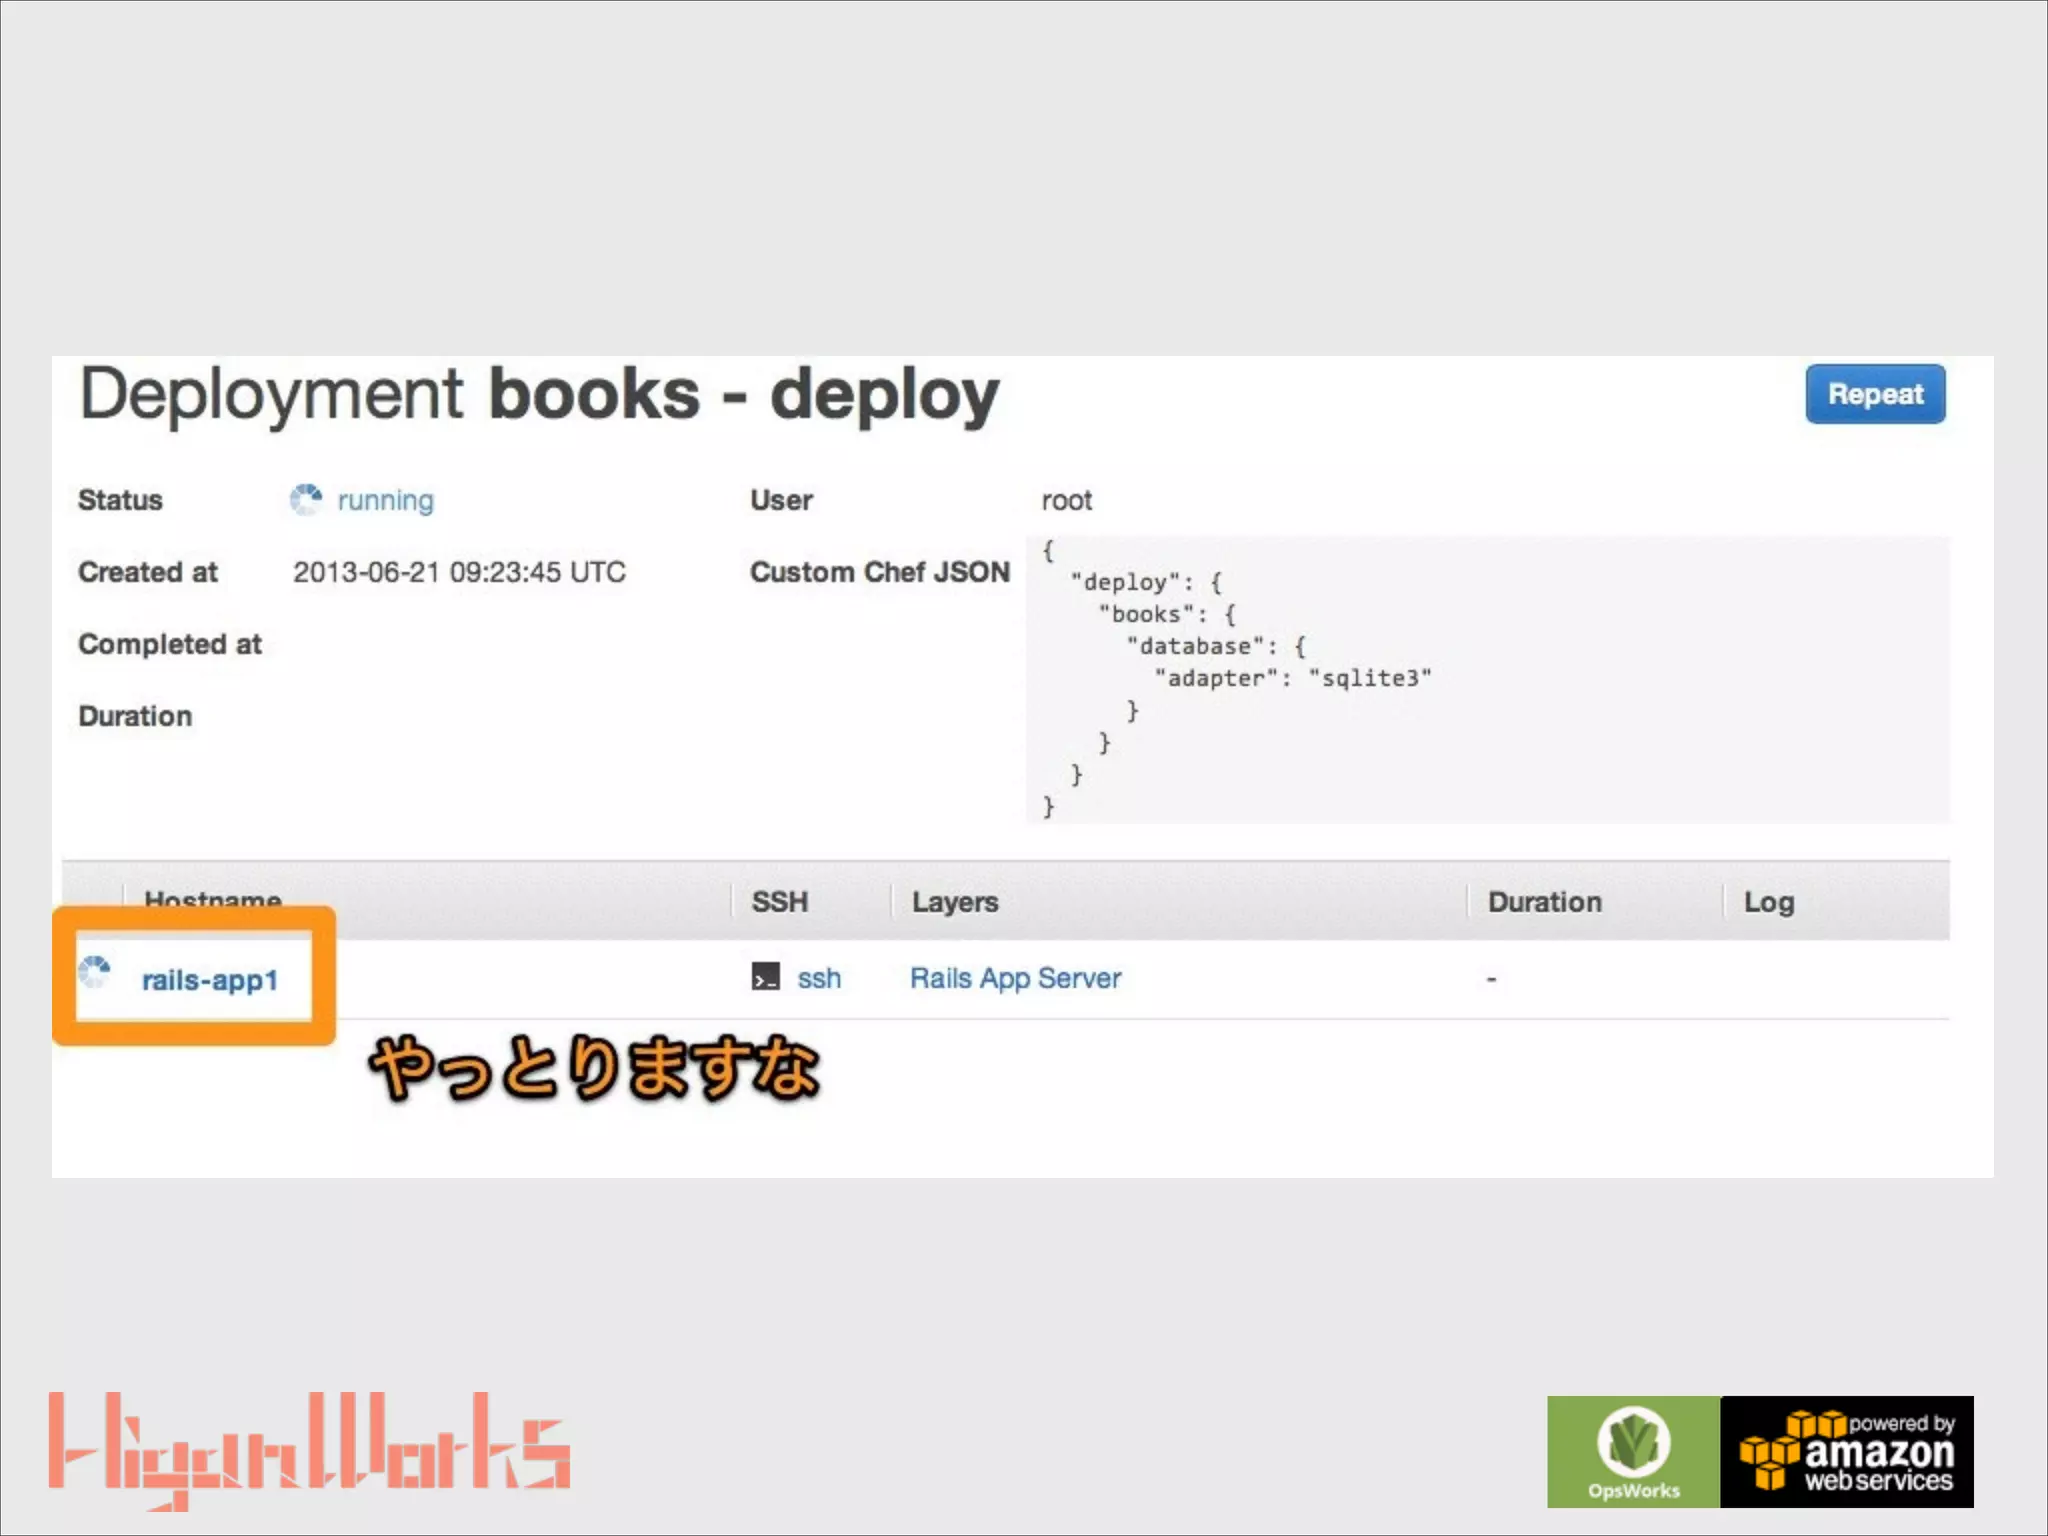This screenshot has height=1536, width=2048.
Task: Click the Amazon Web Services logo
Action: (x=1846, y=1451)
